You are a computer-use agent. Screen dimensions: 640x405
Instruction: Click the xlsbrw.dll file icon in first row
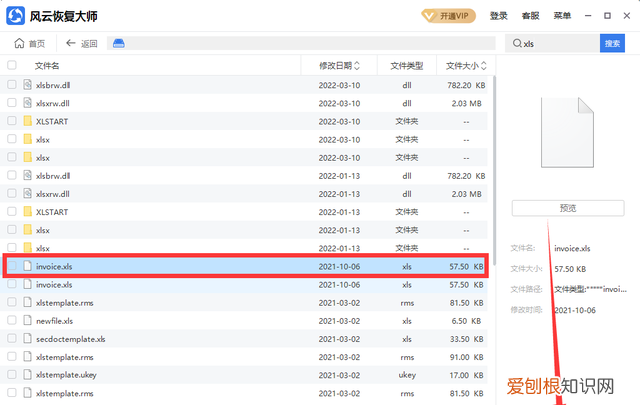point(28,85)
